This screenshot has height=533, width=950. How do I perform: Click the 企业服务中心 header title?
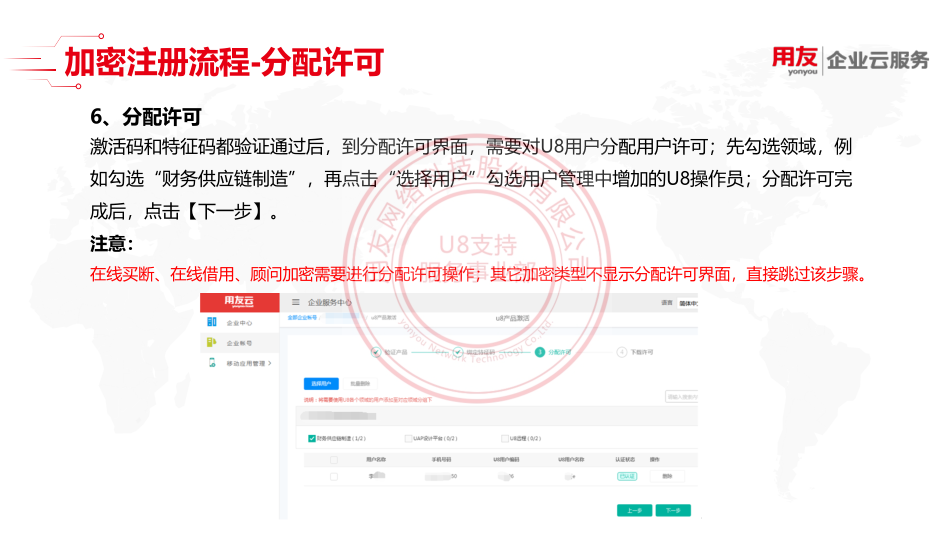click(x=330, y=302)
